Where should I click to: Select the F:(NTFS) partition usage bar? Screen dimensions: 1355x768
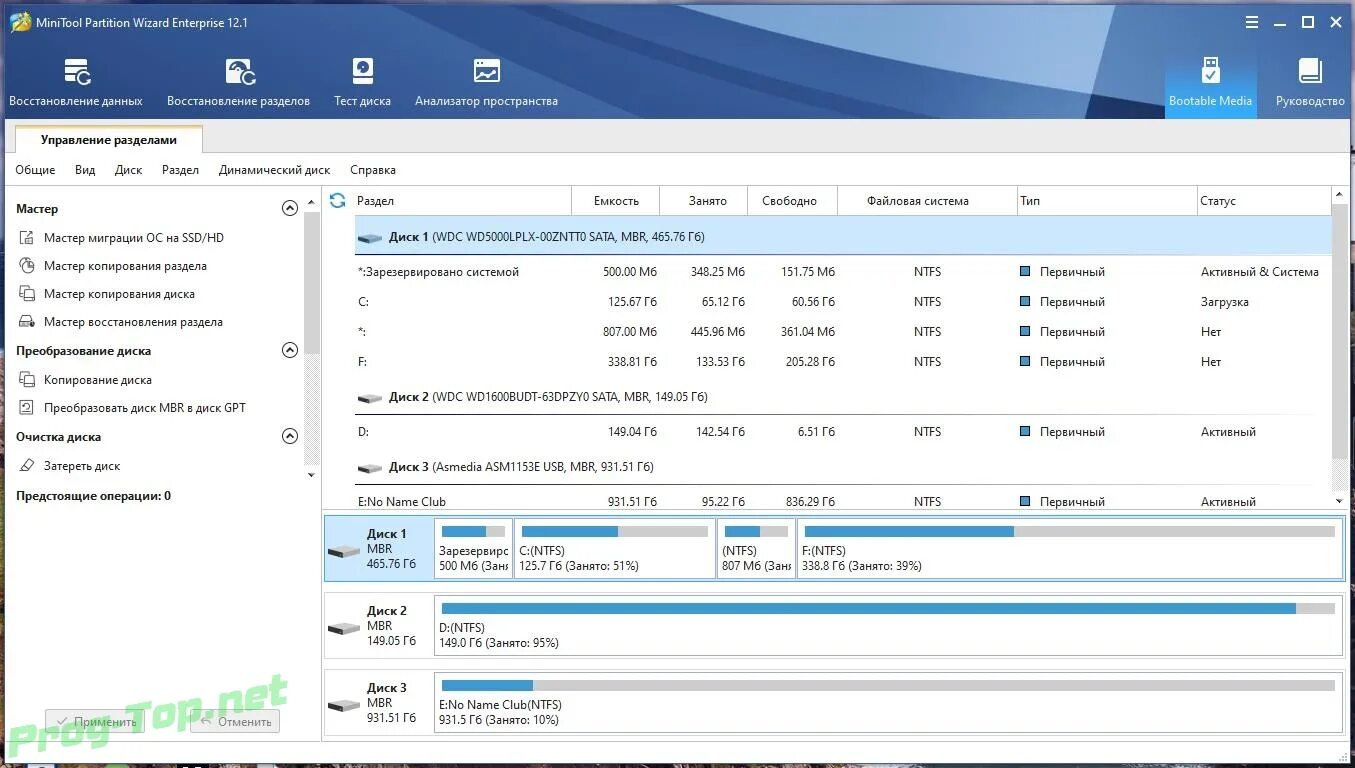click(x=1070, y=548)
